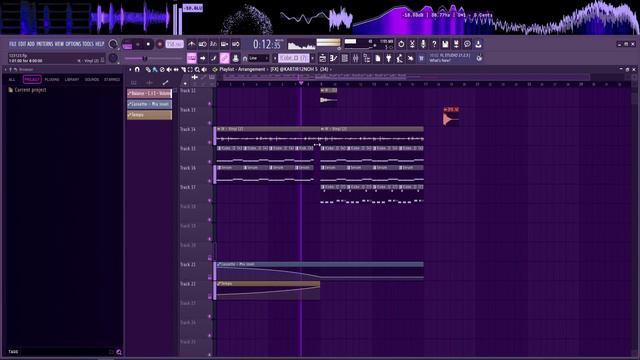Viewport: 640px width, 360px height.
Task: Toggle the playlist magnet snap icon
Action: pos(137,70)
